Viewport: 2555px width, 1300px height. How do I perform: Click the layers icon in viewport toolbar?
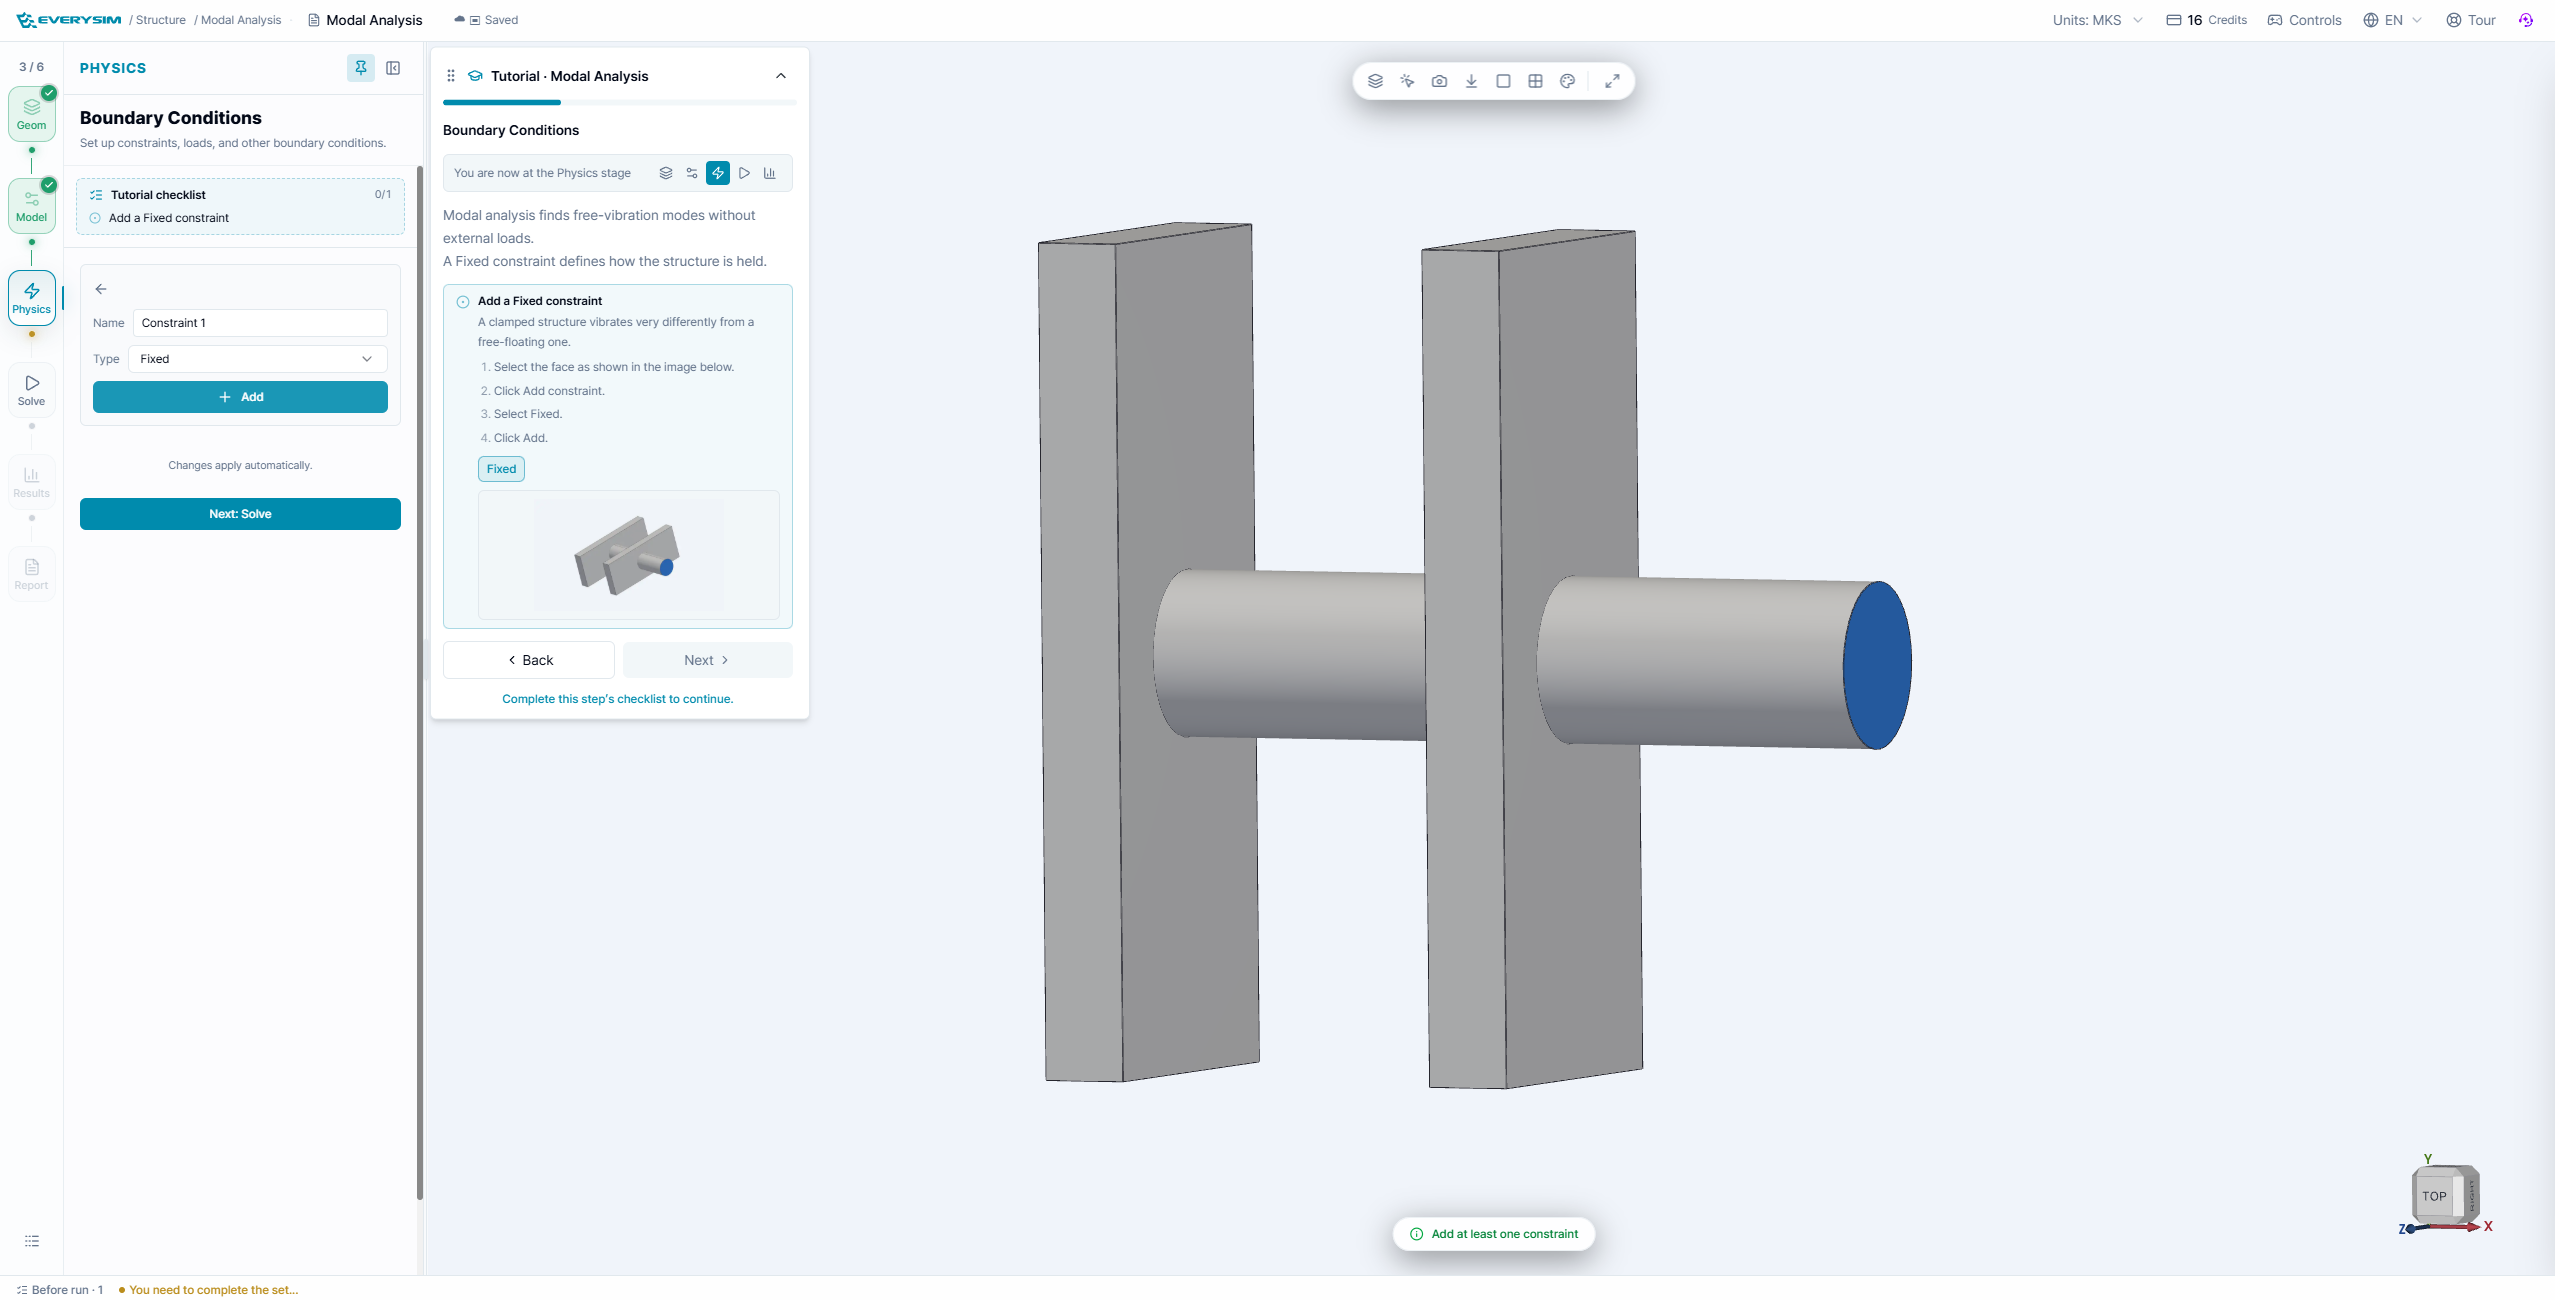1375,81
